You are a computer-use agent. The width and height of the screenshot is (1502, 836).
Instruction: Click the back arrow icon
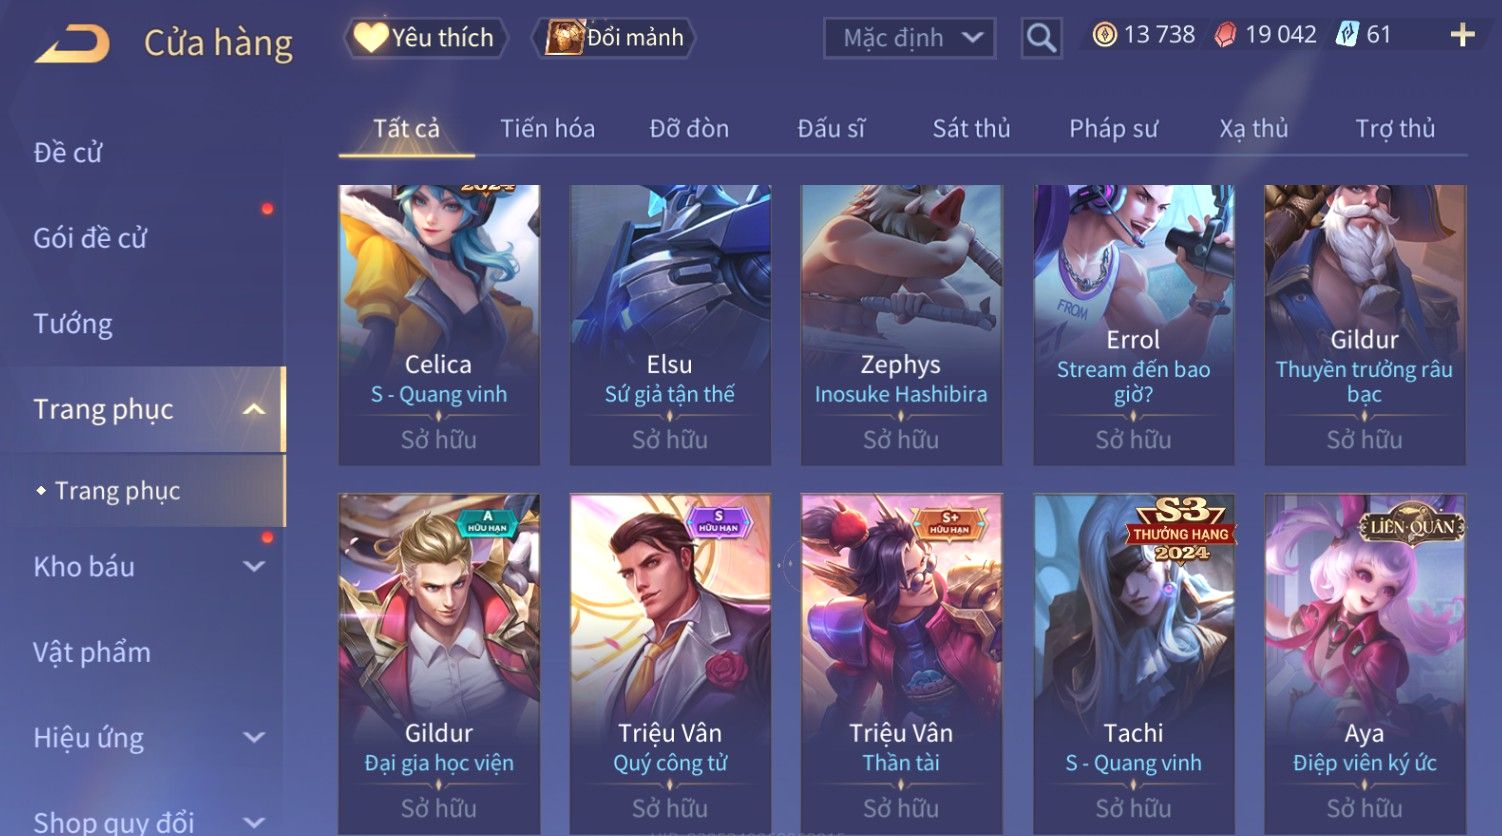coord(72,44)
